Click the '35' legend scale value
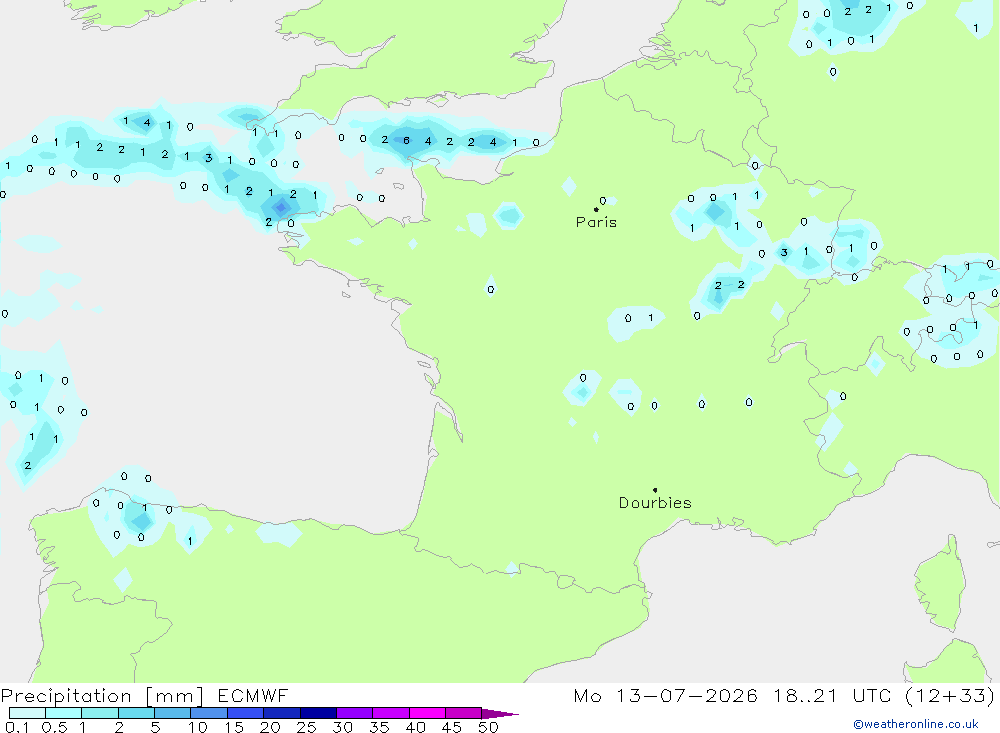 point(379,727)
